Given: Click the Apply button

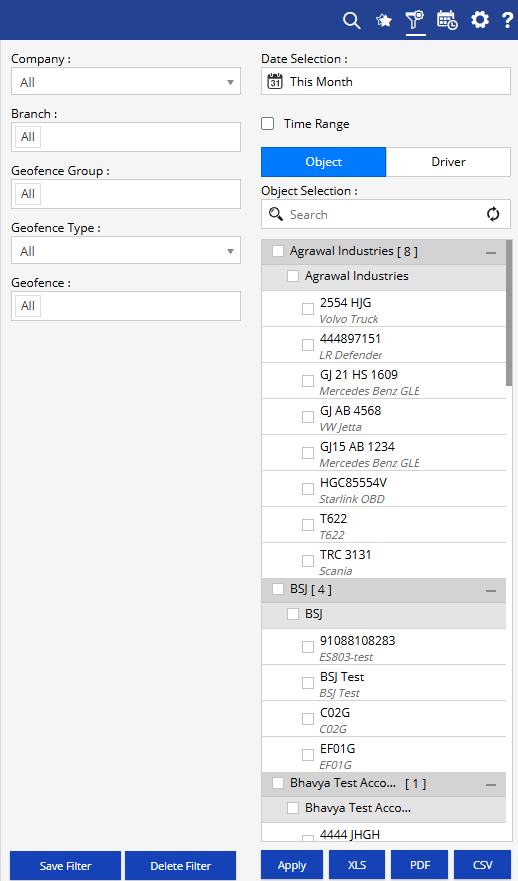Looking at the screenshot, I should 292,865.
